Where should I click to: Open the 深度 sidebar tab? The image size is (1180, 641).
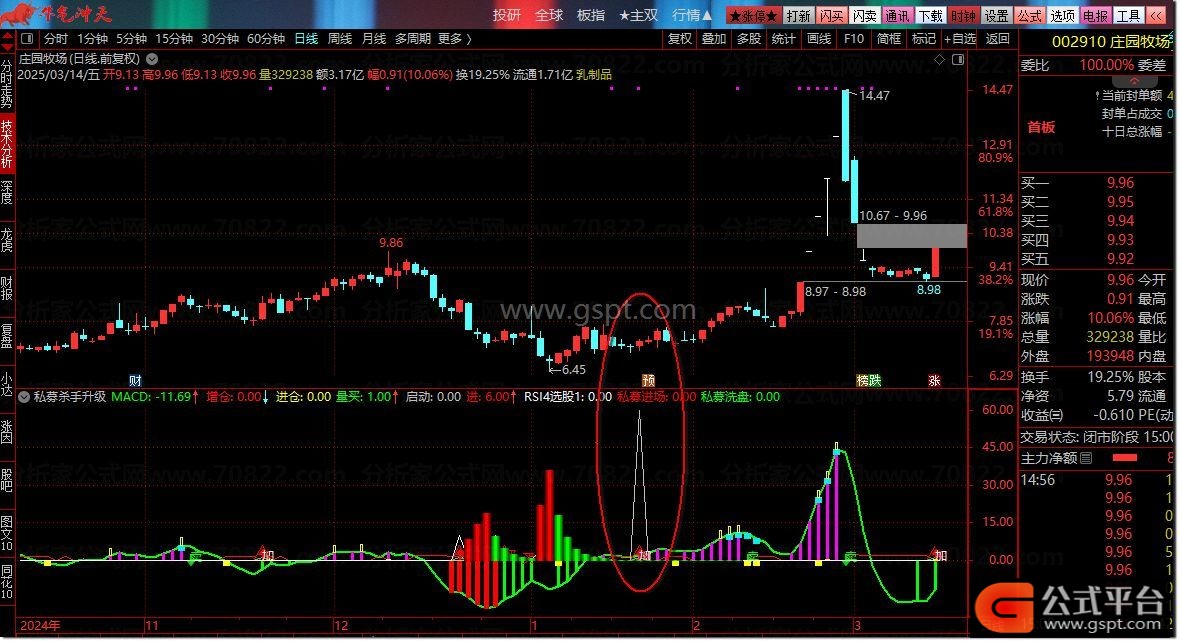tap(7, 192)
